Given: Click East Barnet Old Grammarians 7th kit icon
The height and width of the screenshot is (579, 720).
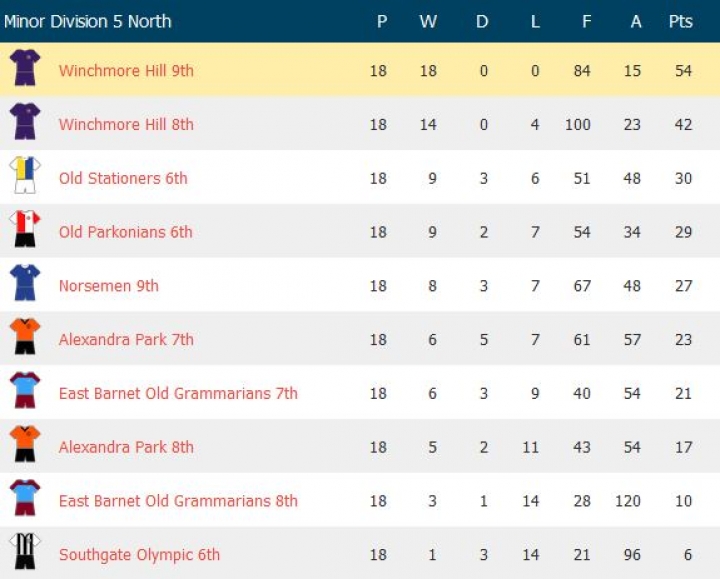Looking at the screenshot, I should (x=25, y=392).
